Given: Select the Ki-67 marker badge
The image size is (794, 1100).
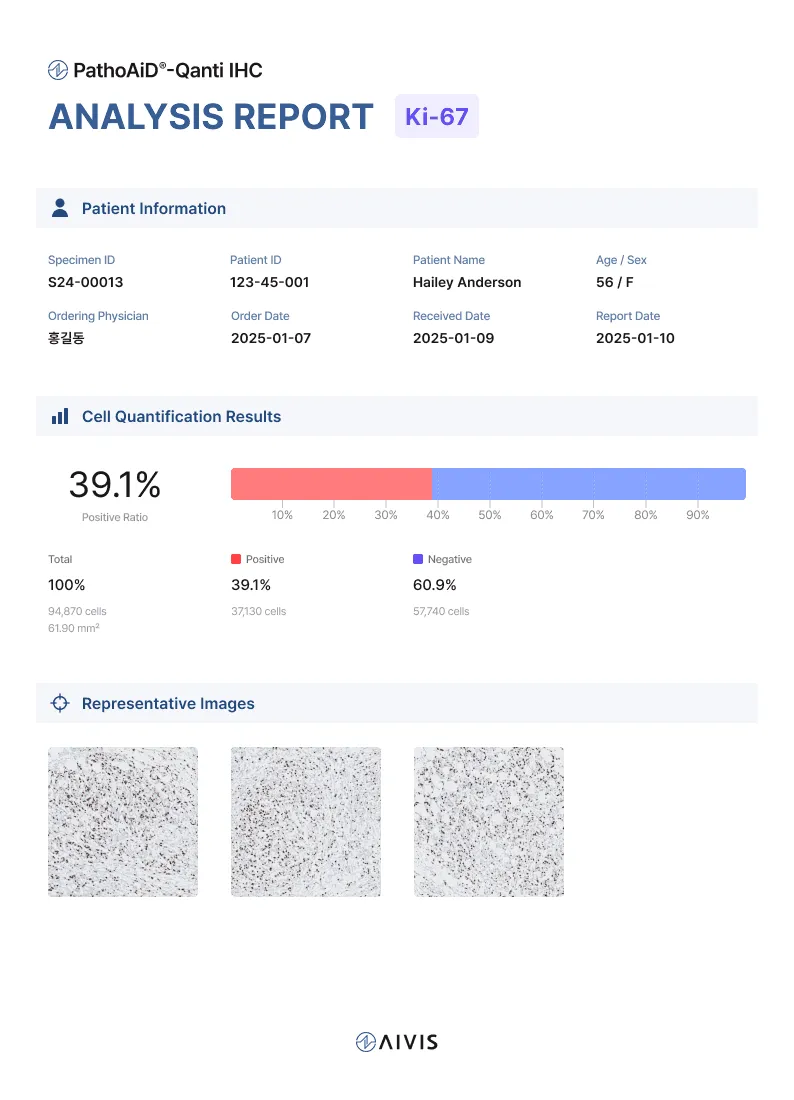Looking at the screenshot, I should 437,116.
